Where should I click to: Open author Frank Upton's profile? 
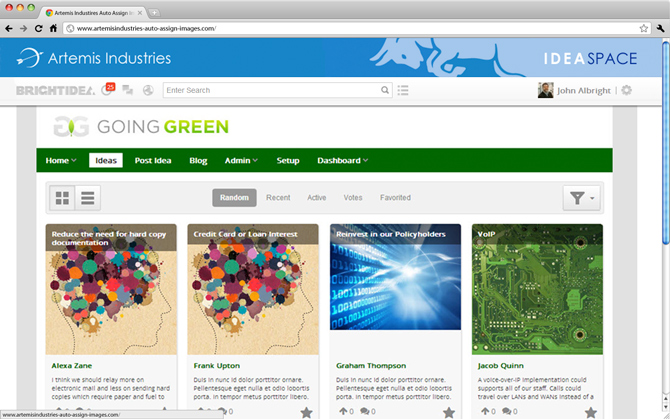coord(217,366)
